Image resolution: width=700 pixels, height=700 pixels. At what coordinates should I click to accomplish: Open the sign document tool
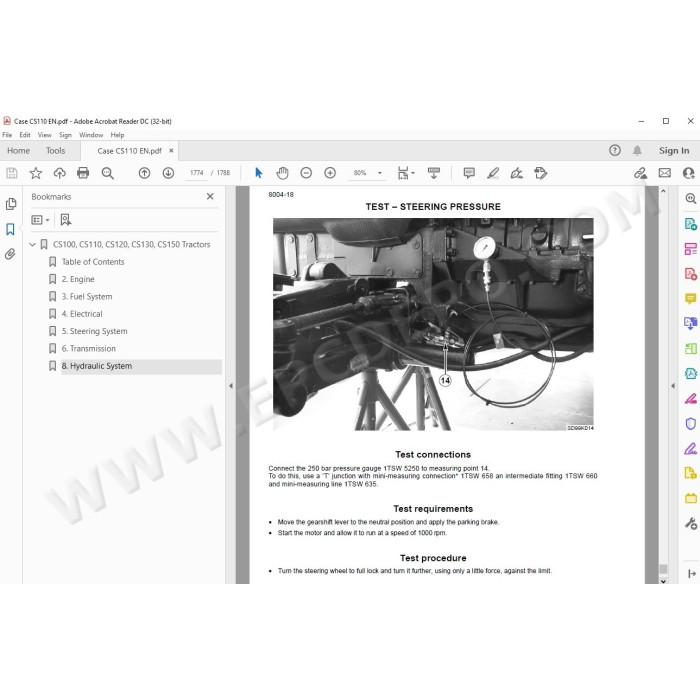[517, 173]
